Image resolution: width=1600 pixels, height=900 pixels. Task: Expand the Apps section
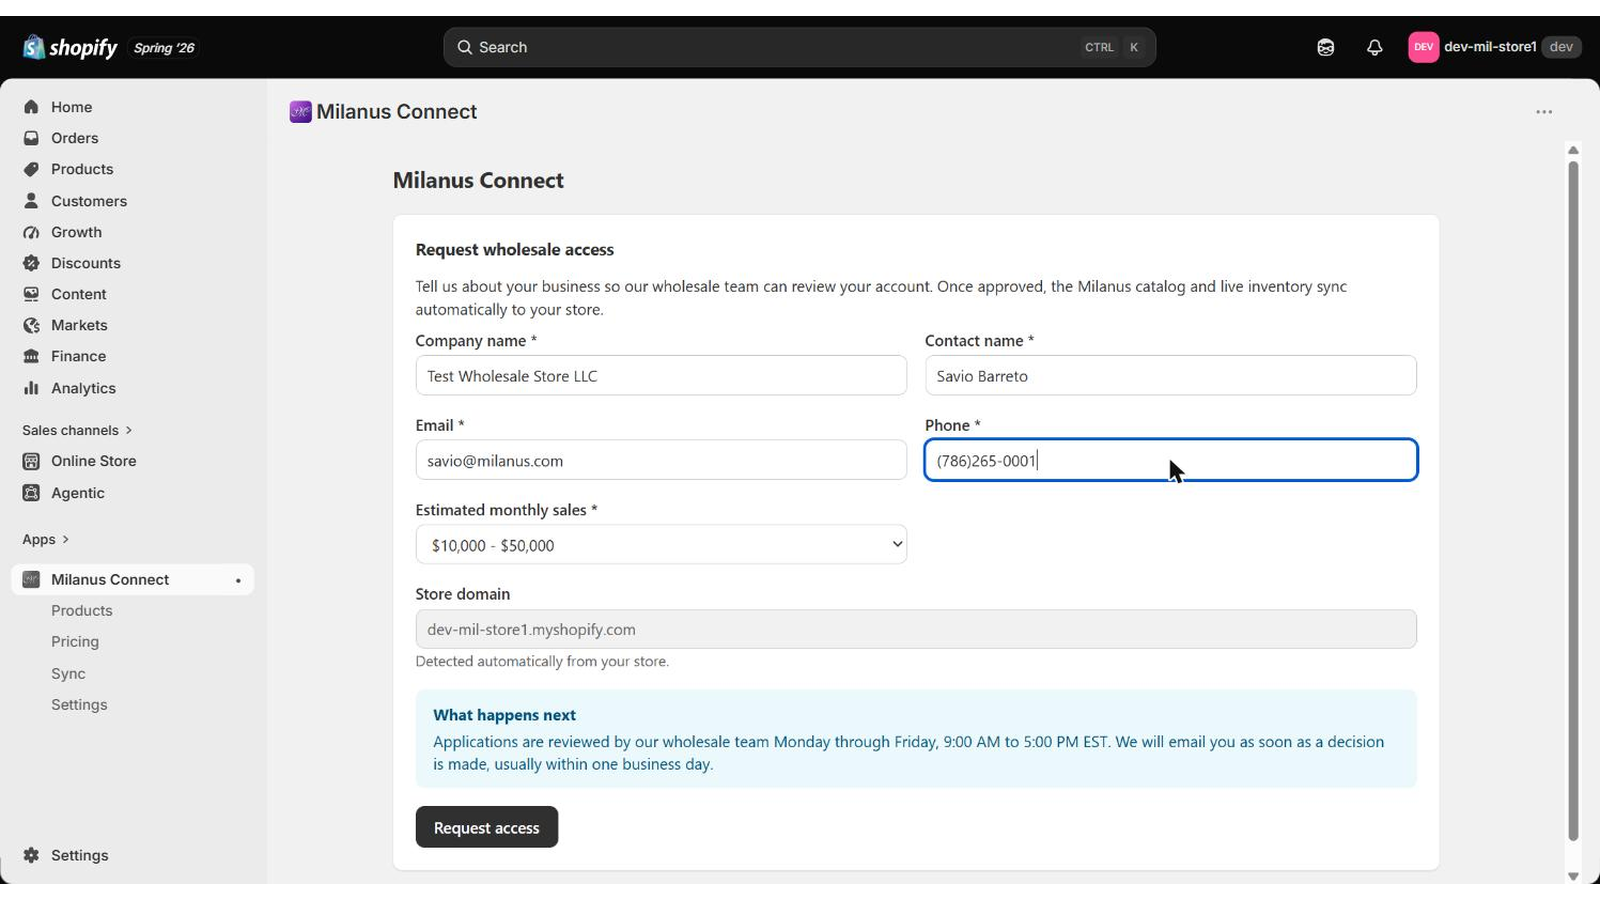(46, 539)
